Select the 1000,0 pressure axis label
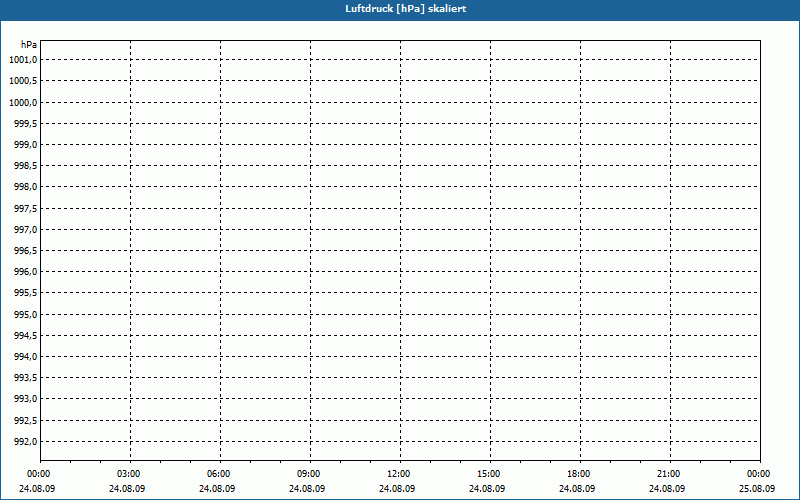The image size is (800, 500). click(23, 102)
